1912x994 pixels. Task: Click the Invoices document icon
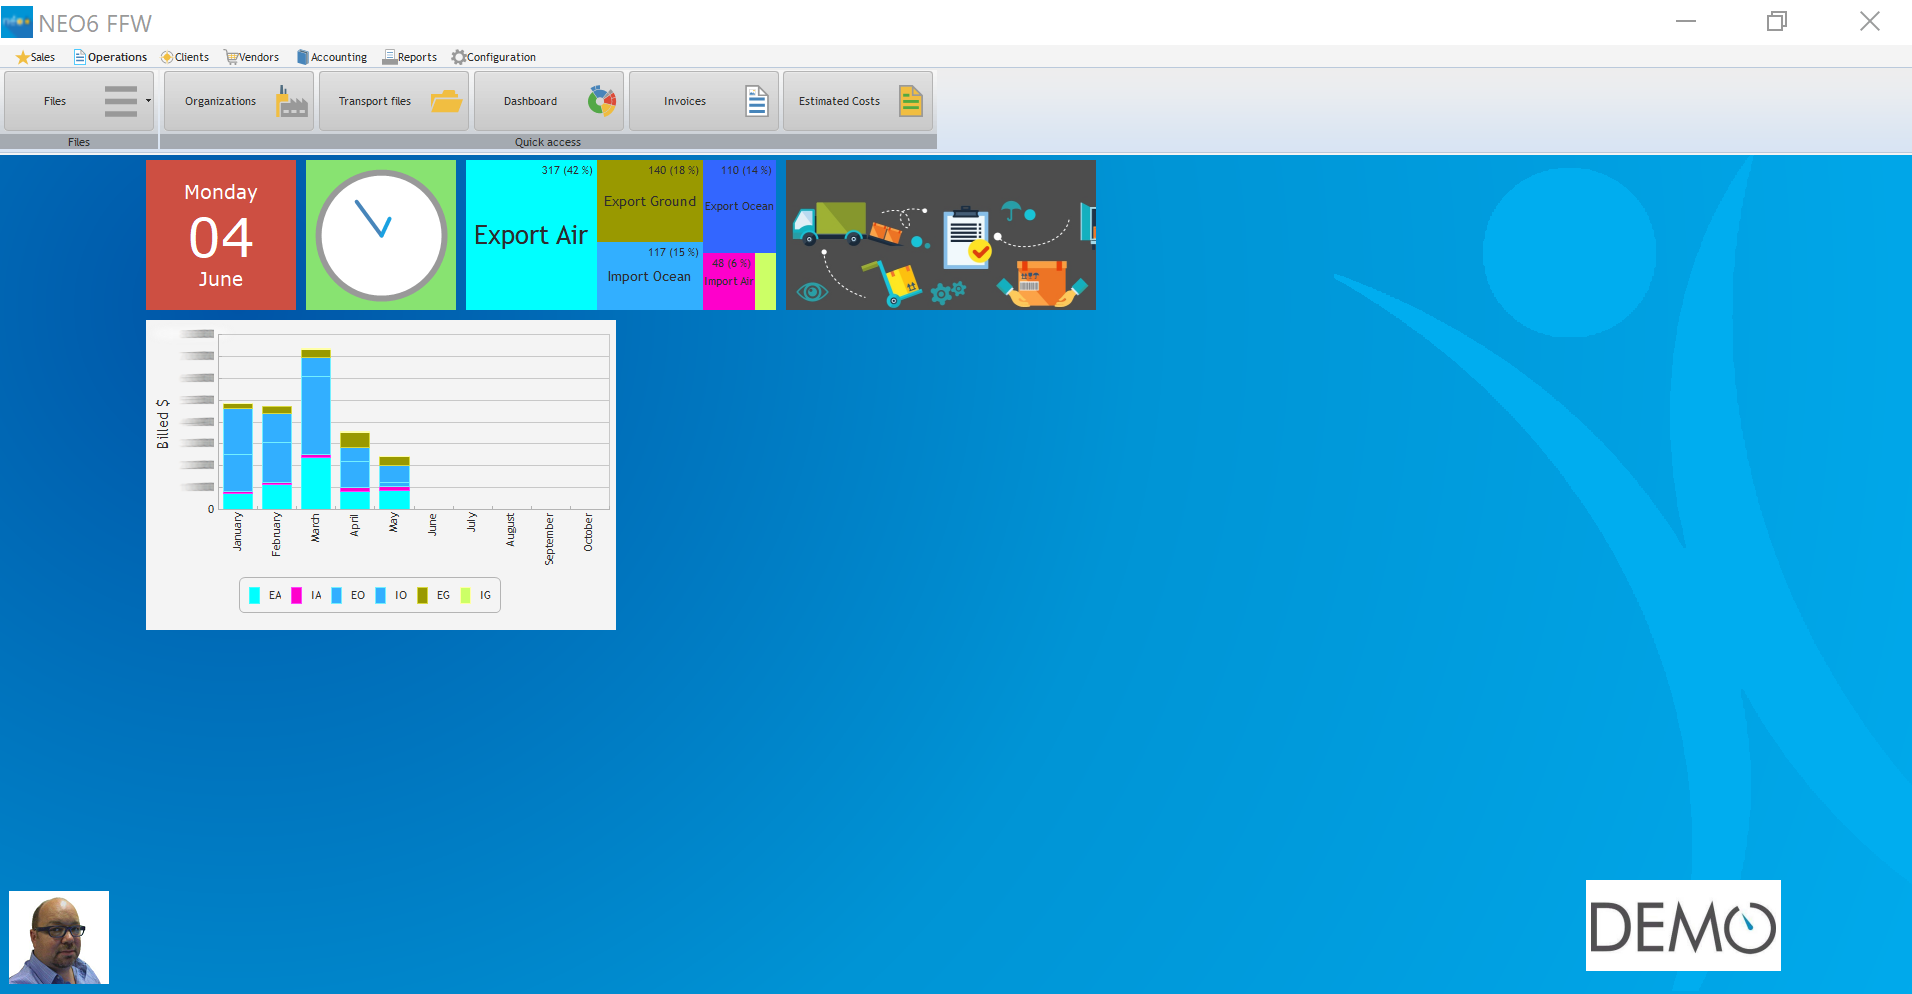tap(757, 101)
